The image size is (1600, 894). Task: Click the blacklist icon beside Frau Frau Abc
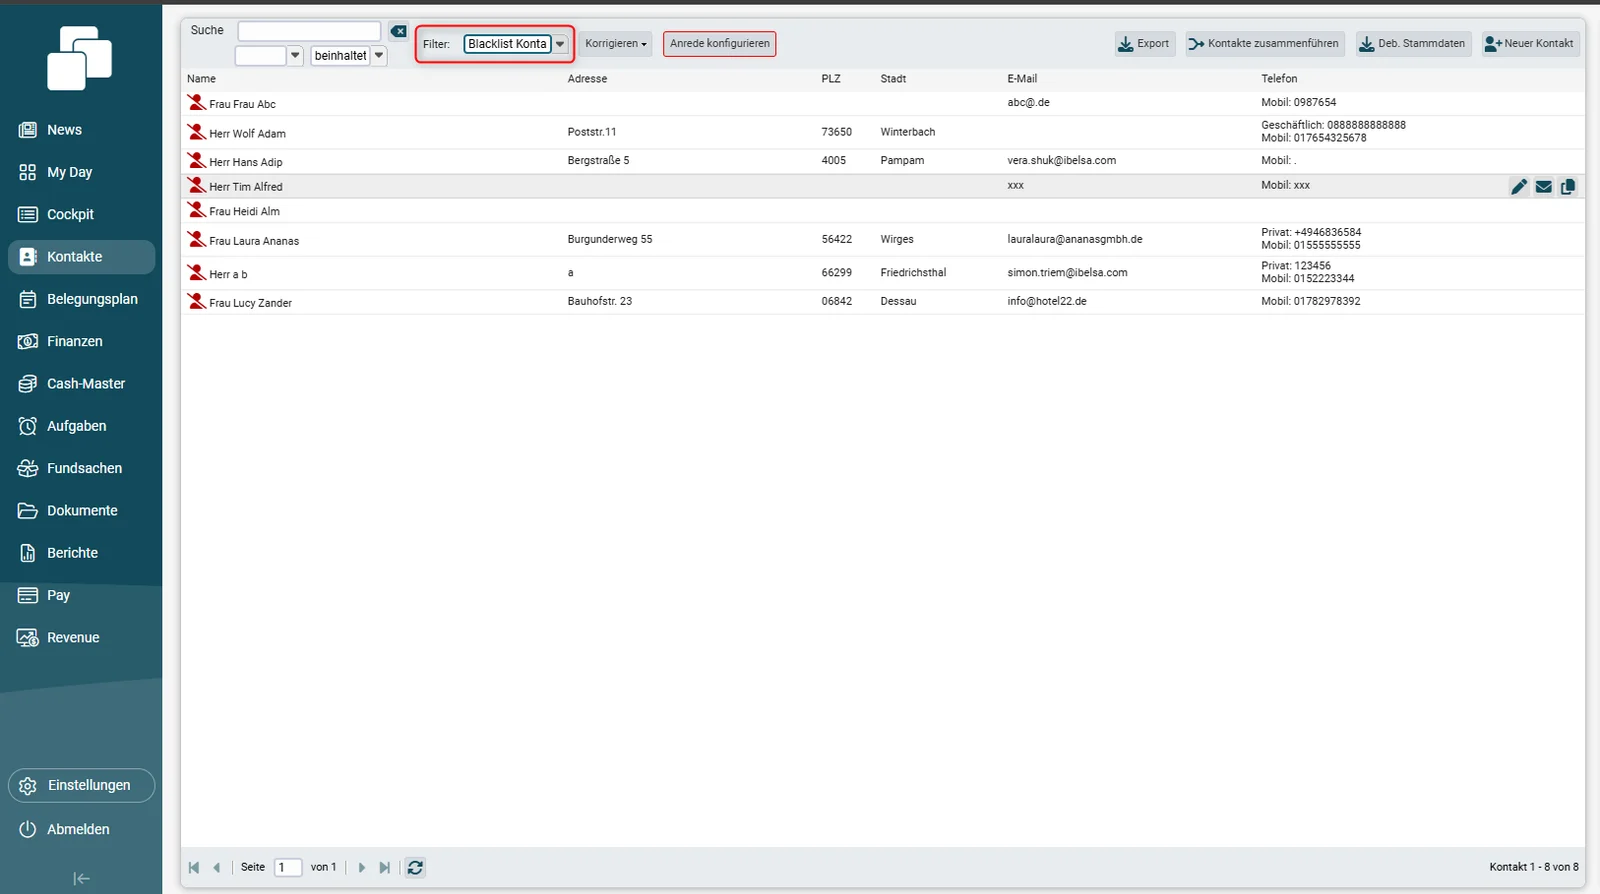click(x=197, y=102)
